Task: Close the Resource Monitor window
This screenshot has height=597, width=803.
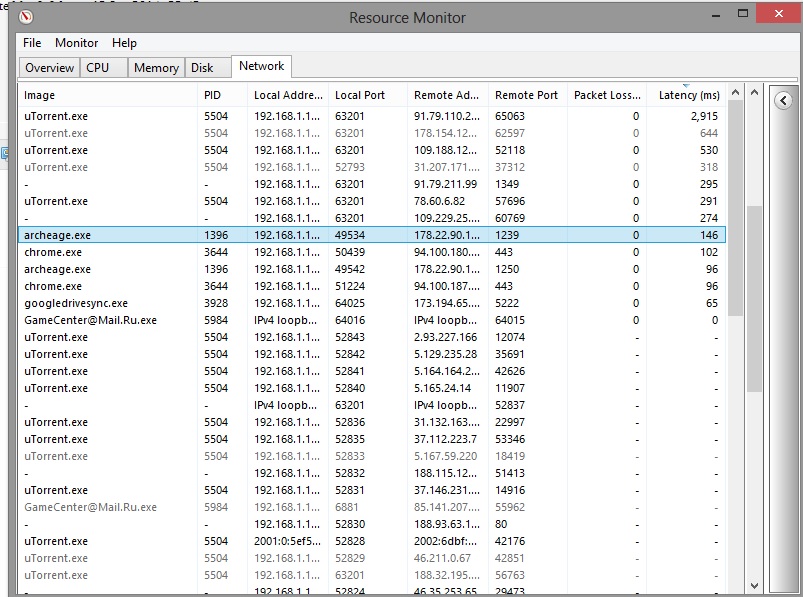Action: coord(777,15)
